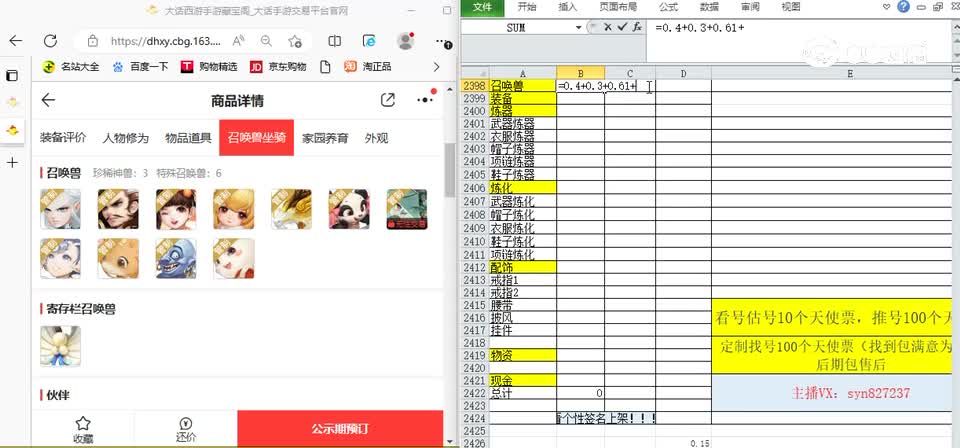960x448 pixels.
Task: Open the 淘正品 bookmark
Action: coord(368,67)
